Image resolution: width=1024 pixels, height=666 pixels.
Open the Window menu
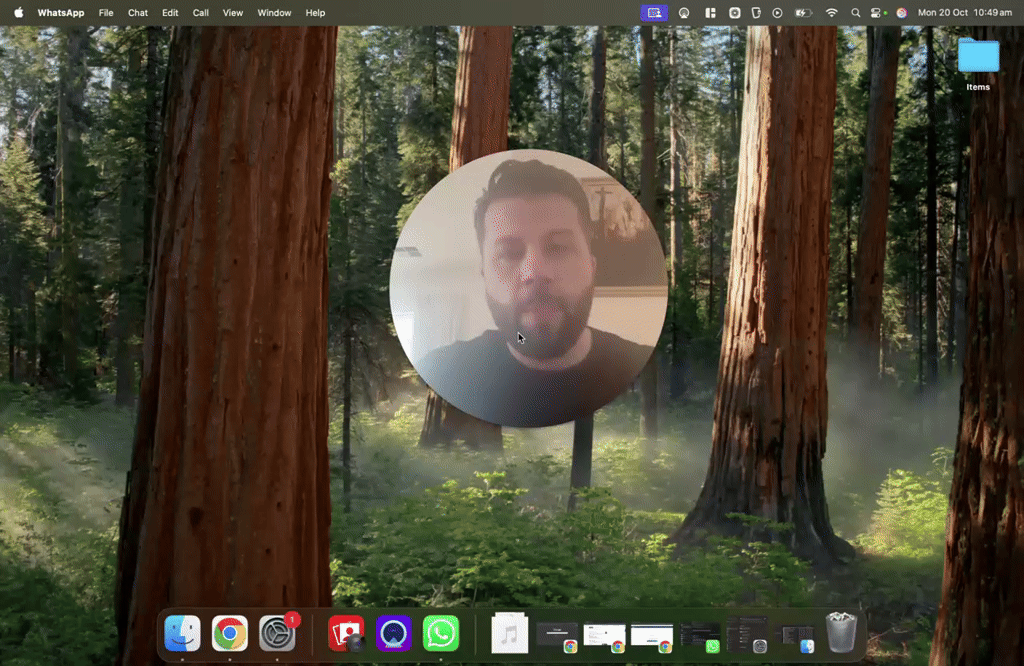click(x=274, y=12)
